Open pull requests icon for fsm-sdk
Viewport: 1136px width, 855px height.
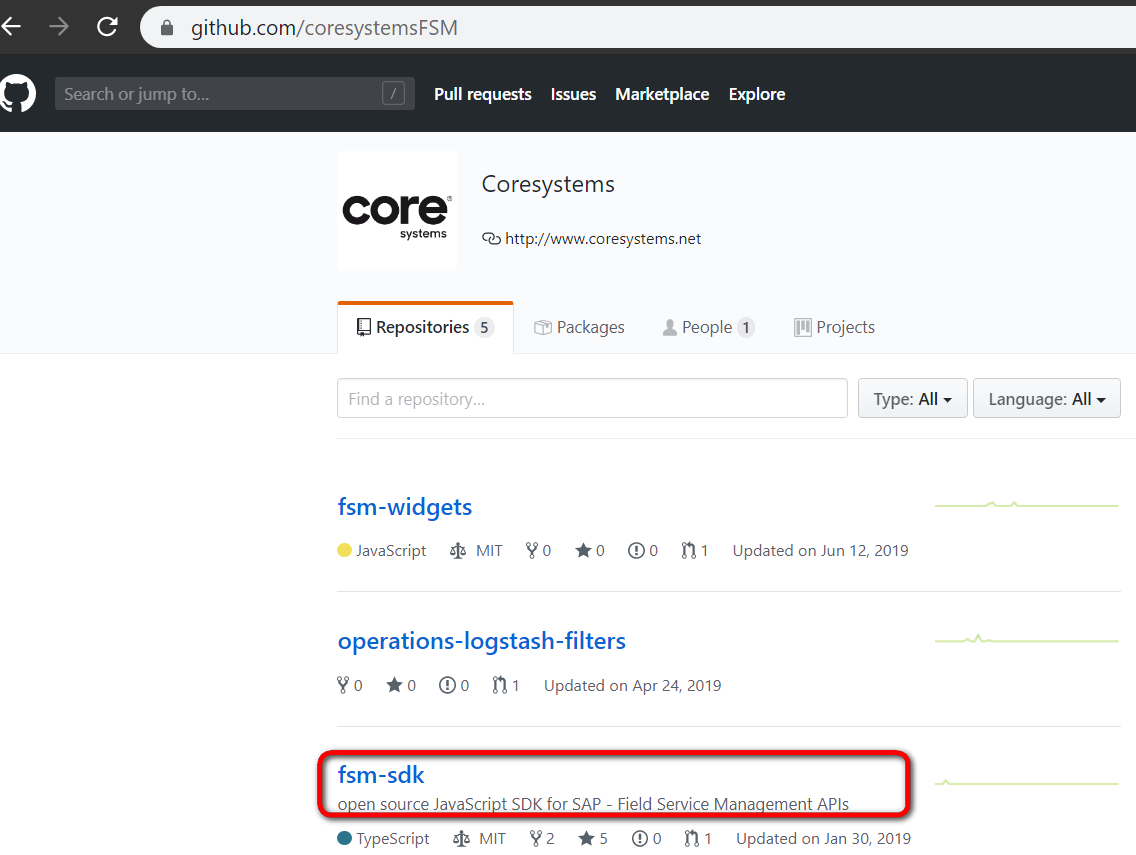(x=692, y=838)
